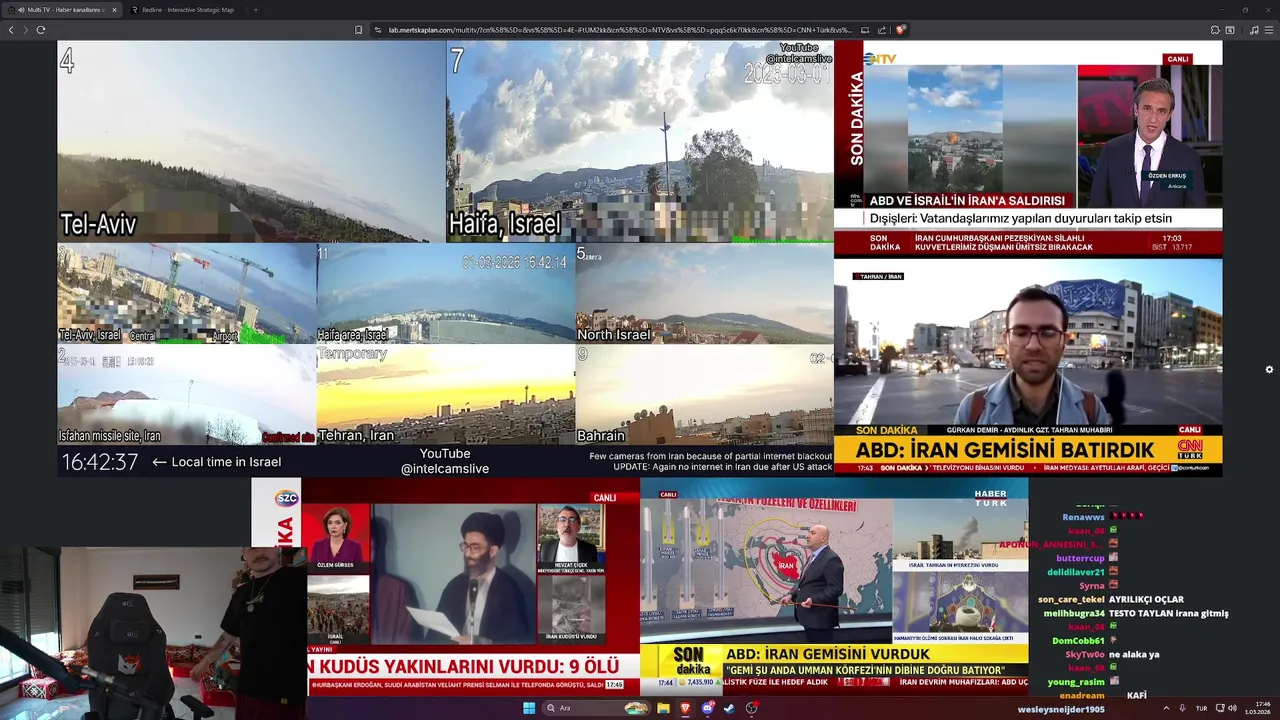Image resolution: width=1280 pixels, height=720 pixels.
Task: Switch TUR keyboard language indicator
Action: click(x=1201, y=708)
